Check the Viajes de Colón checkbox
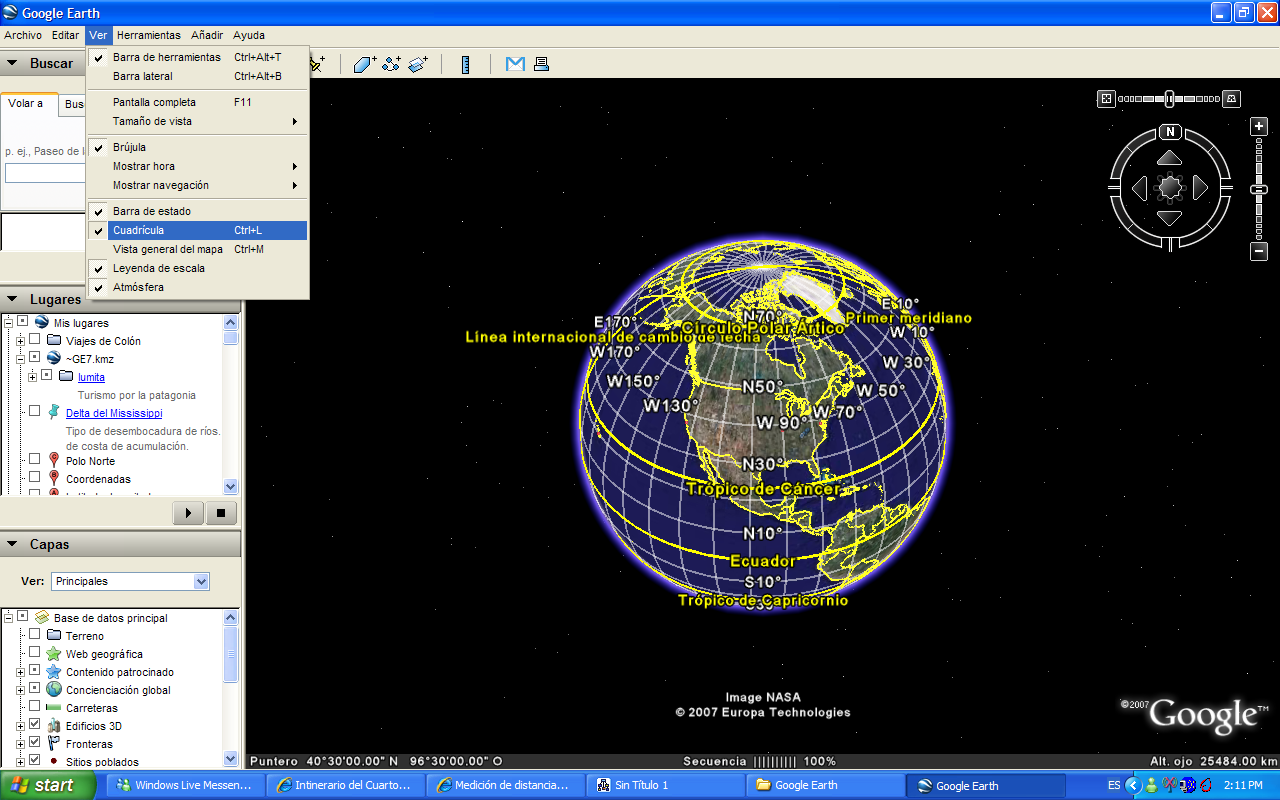1280x800 pixels. 35,341
